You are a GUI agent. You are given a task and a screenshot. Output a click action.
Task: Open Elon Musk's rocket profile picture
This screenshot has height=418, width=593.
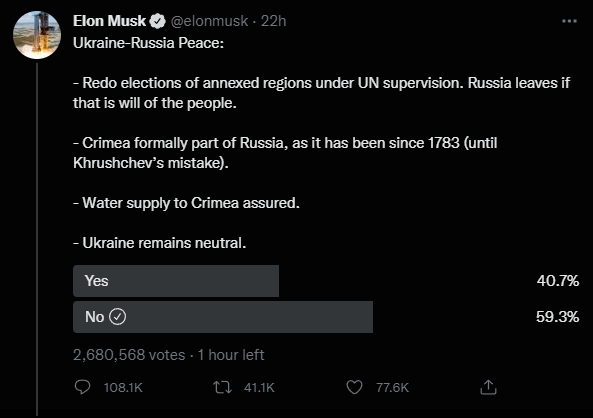[37, 35]
